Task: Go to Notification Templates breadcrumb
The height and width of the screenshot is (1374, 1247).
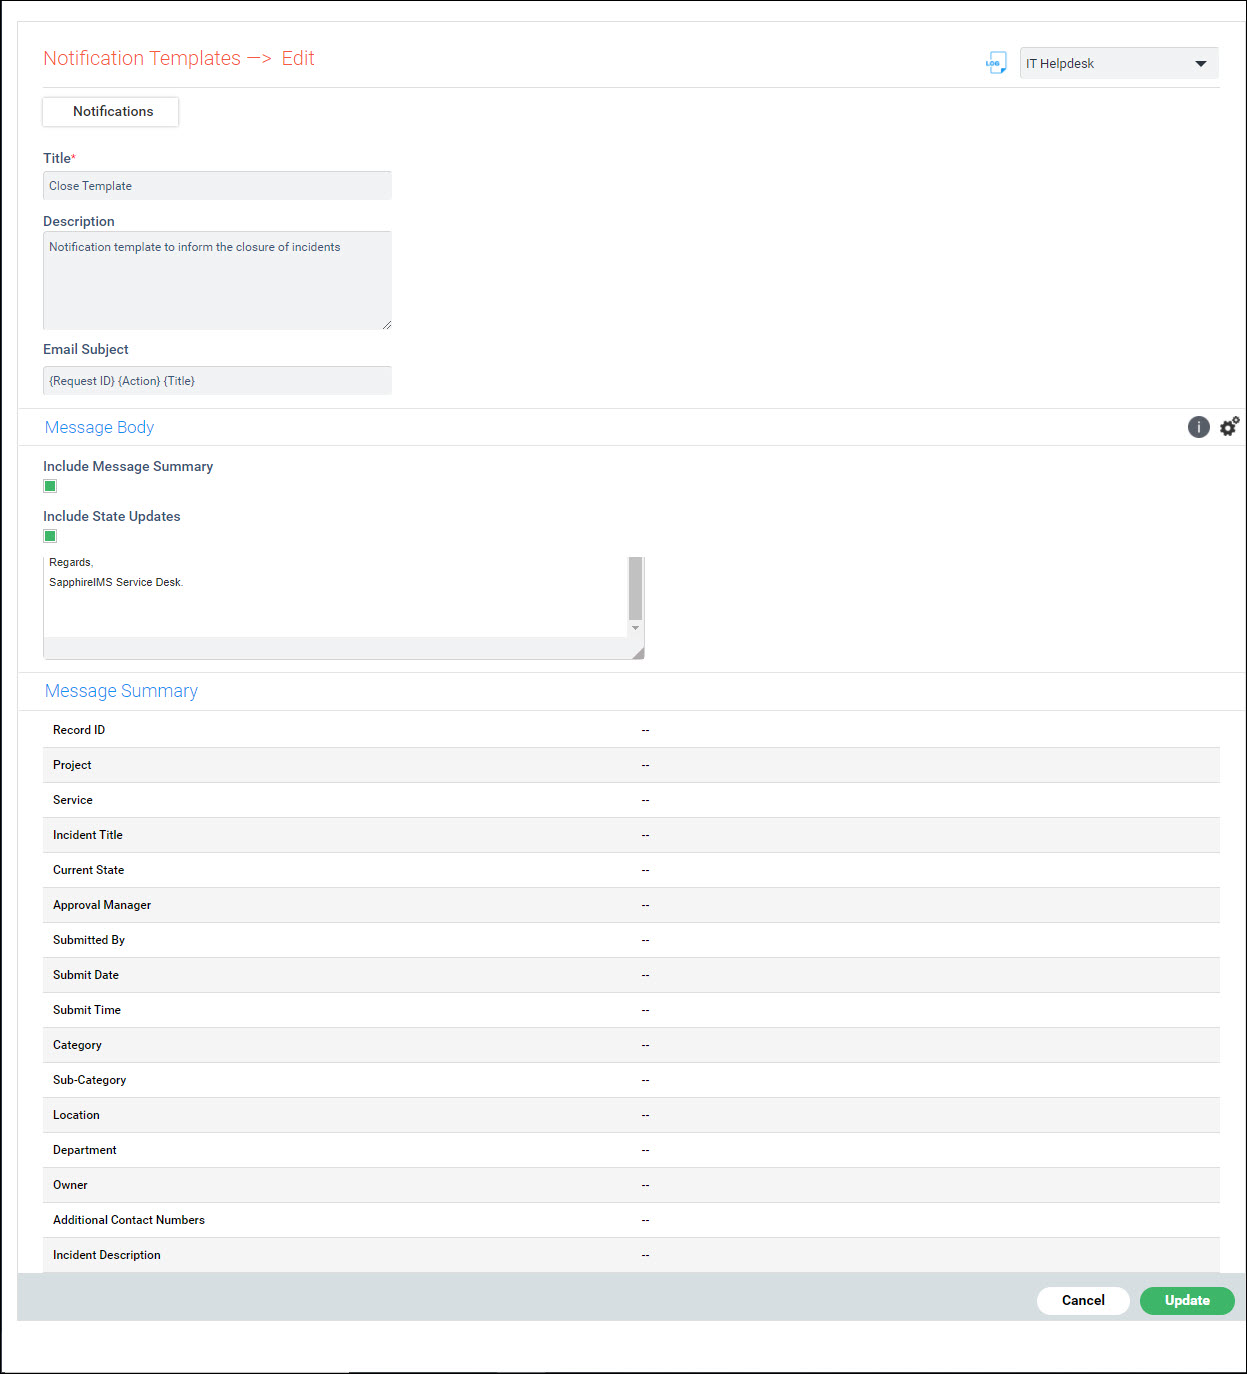Action: coord(142,58)
